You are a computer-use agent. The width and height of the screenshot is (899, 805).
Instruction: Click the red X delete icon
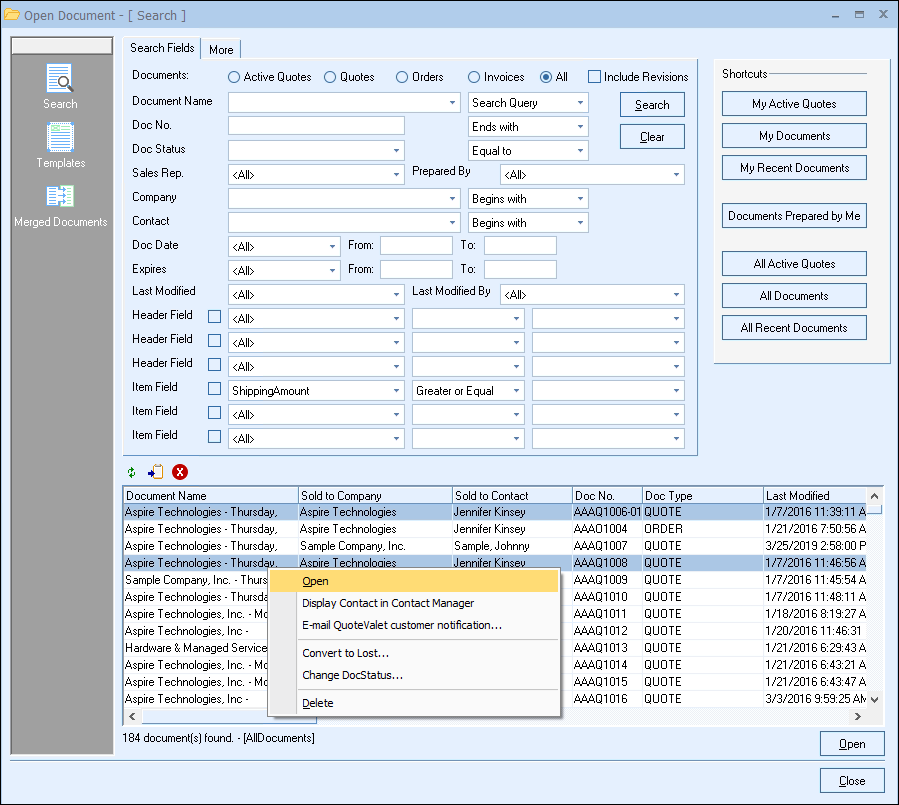click(180, 472)
